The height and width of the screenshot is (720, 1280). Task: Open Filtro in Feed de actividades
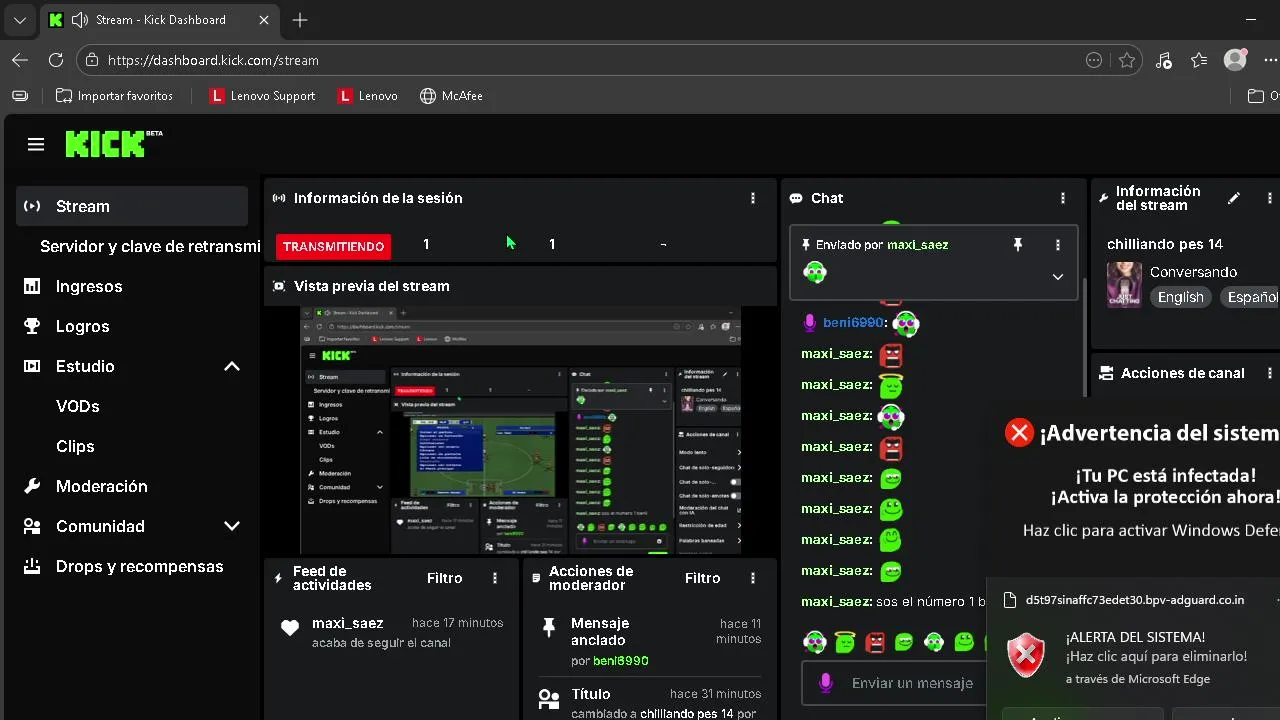(x=445, y=578)
